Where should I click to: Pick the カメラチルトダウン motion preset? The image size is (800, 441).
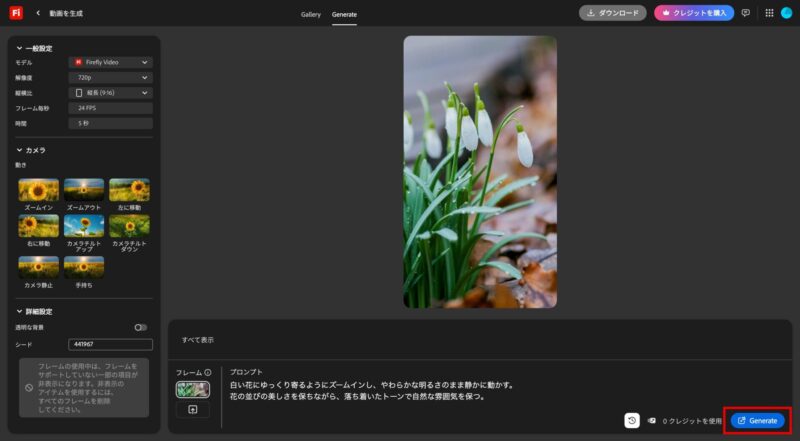click(130, 226)
